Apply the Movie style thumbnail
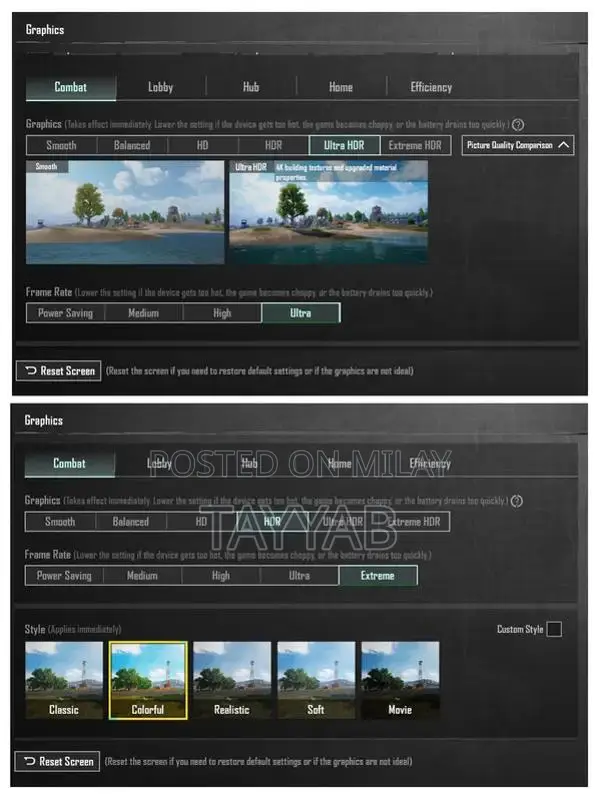This screenshot has width=600, height=799. pyautogui.click(x=400, y=680)
